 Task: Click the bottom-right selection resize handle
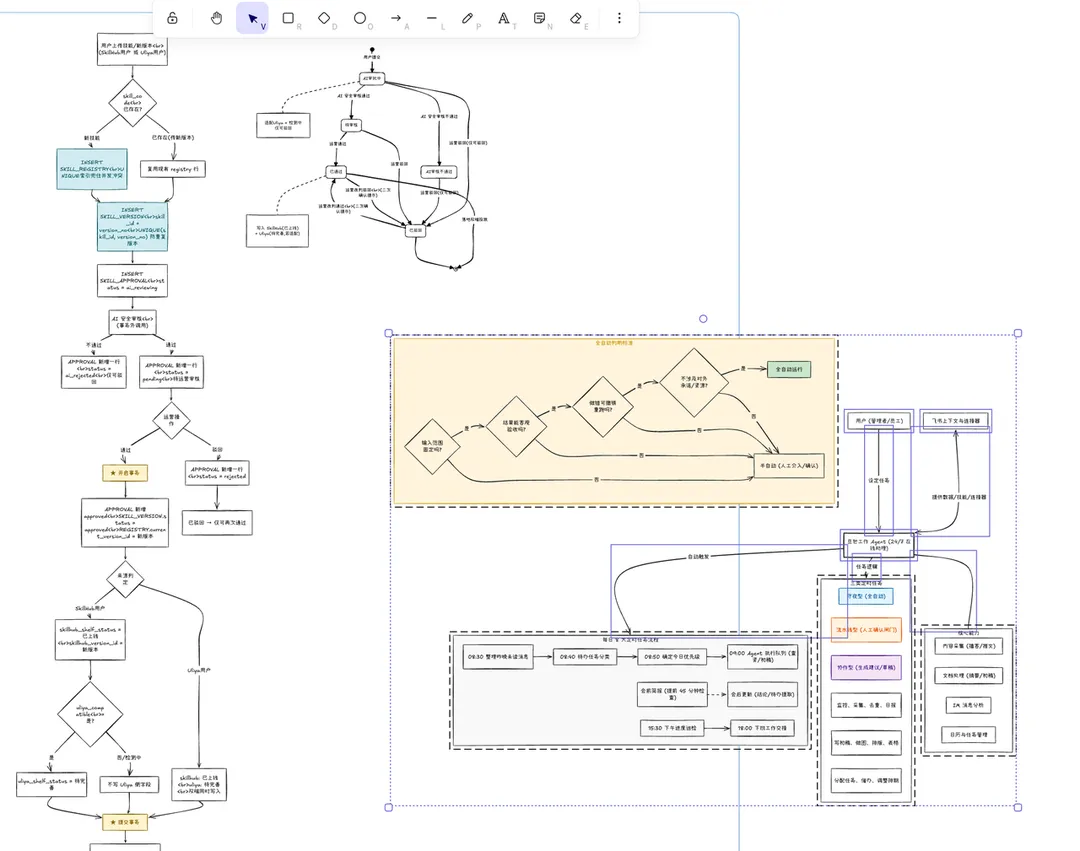(1018, 807)
